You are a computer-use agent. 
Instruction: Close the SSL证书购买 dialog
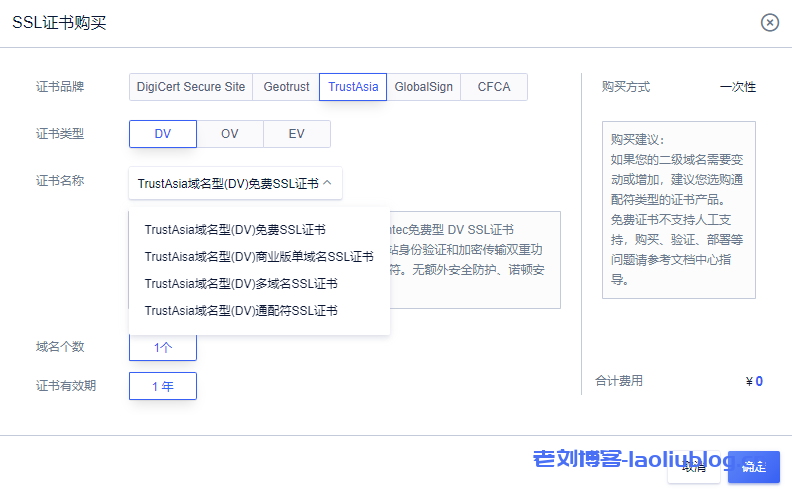pyautogui.click(x=769, y=22)
